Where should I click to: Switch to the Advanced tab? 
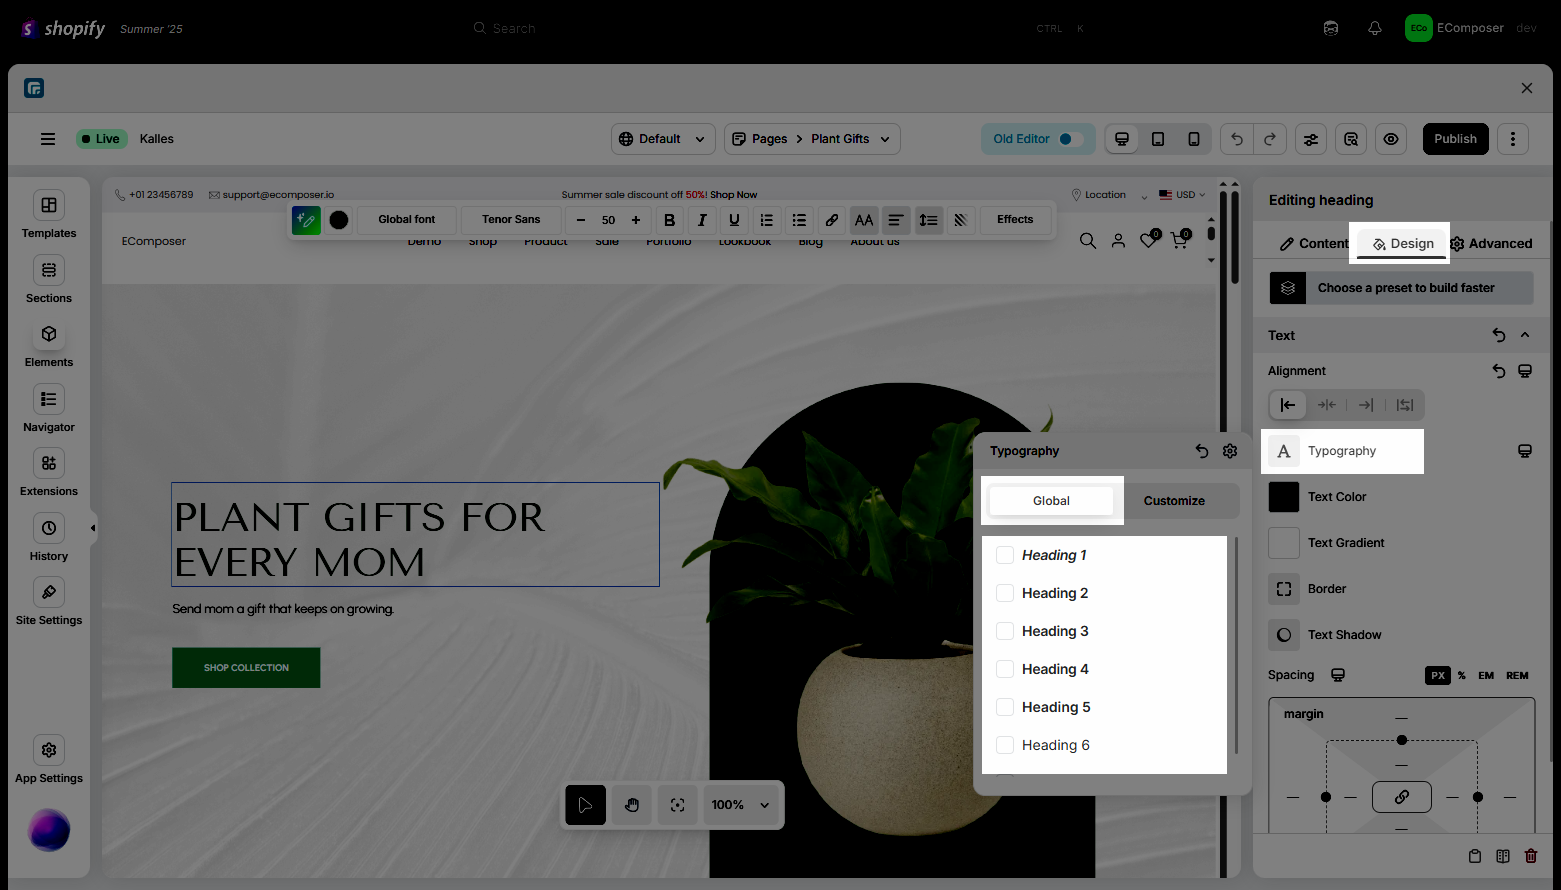click(x=1491, y=243)
